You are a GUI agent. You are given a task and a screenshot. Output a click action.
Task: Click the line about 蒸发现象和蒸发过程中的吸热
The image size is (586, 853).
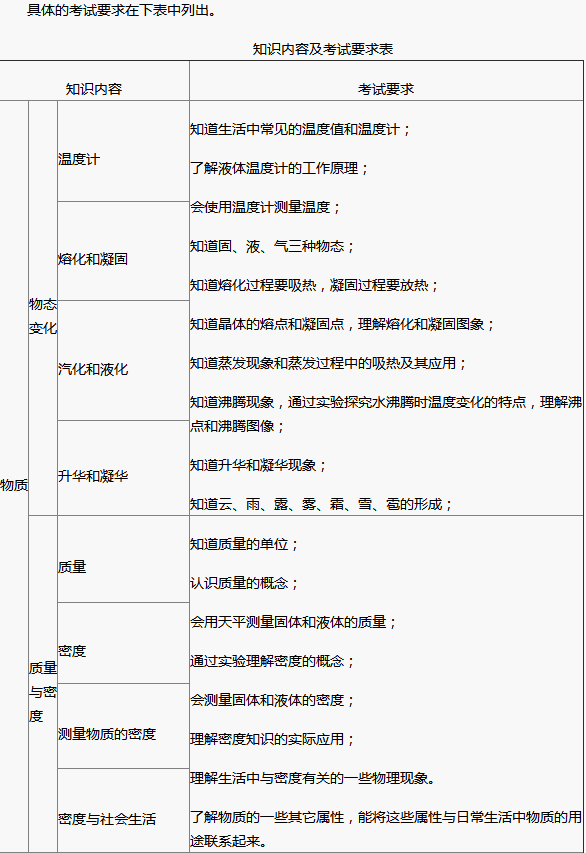click(x=328, y=363)
